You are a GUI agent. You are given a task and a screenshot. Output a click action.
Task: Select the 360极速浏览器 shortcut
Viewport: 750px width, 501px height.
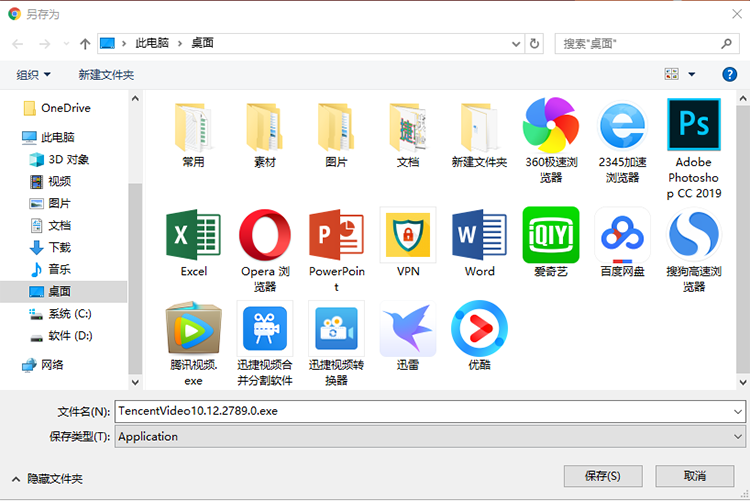coord(551,125)
